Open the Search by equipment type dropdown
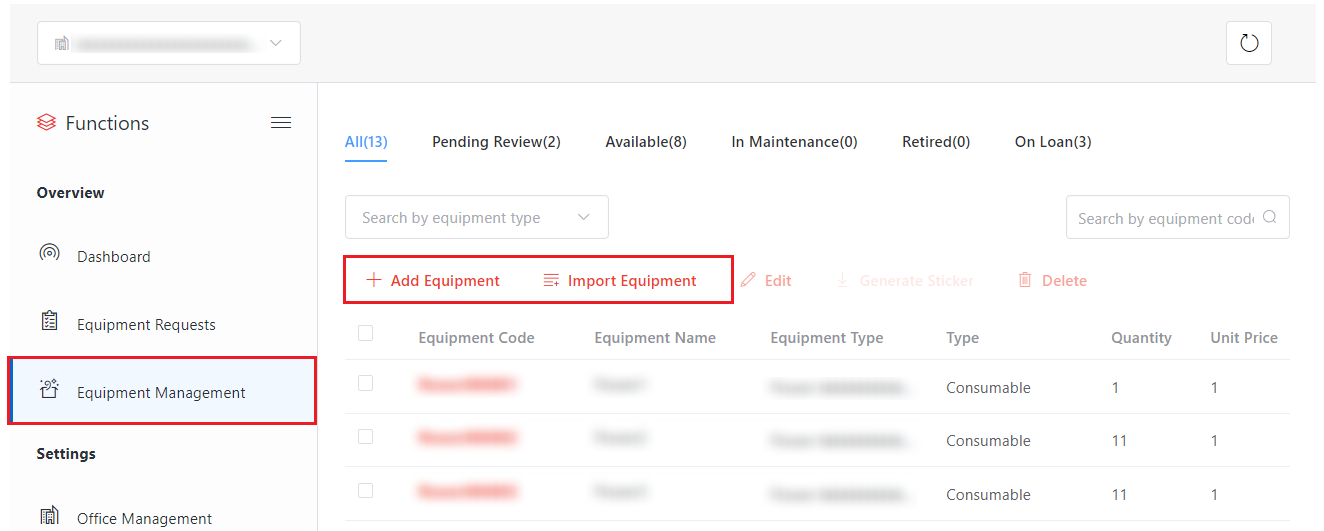The height and width of the screenshot is (531, 1324). pos(477,217)
